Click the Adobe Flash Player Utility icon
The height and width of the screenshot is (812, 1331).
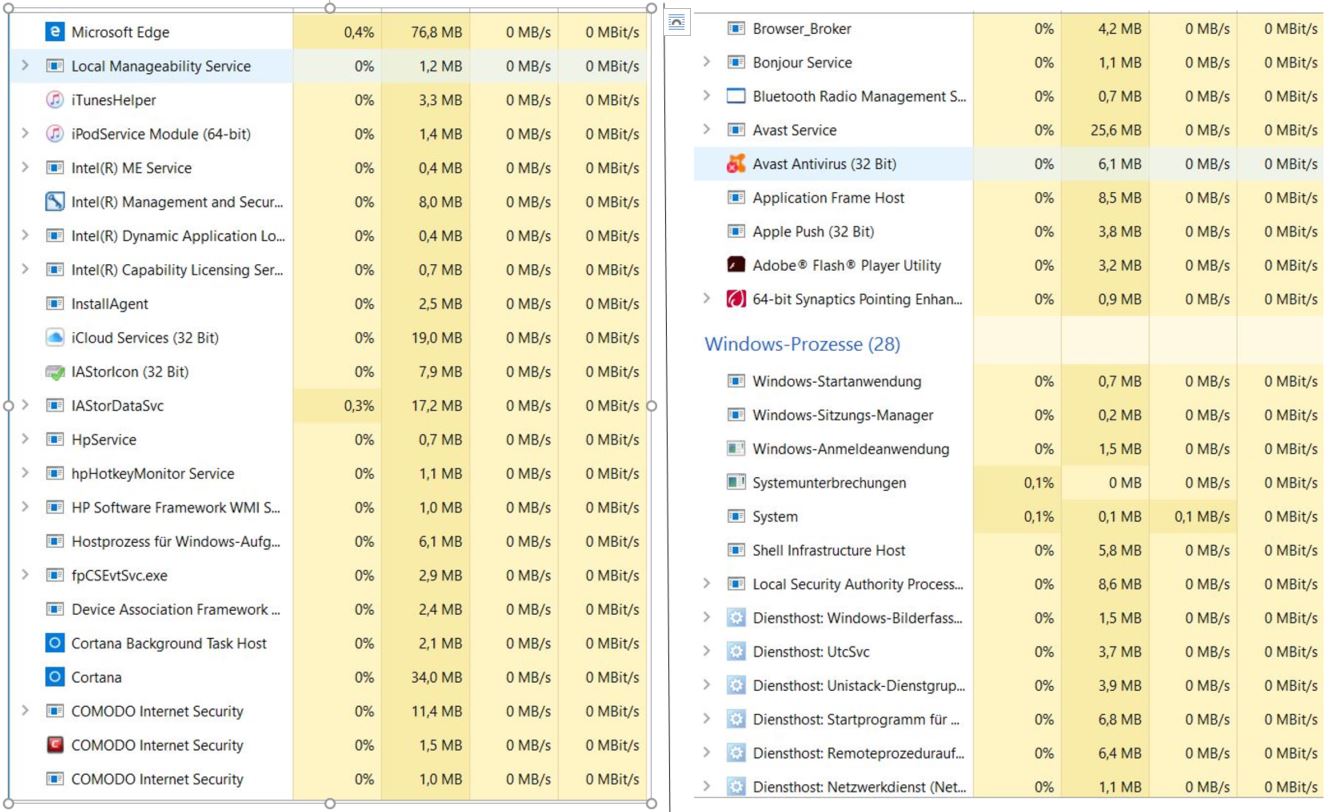[x=736, y=266]
